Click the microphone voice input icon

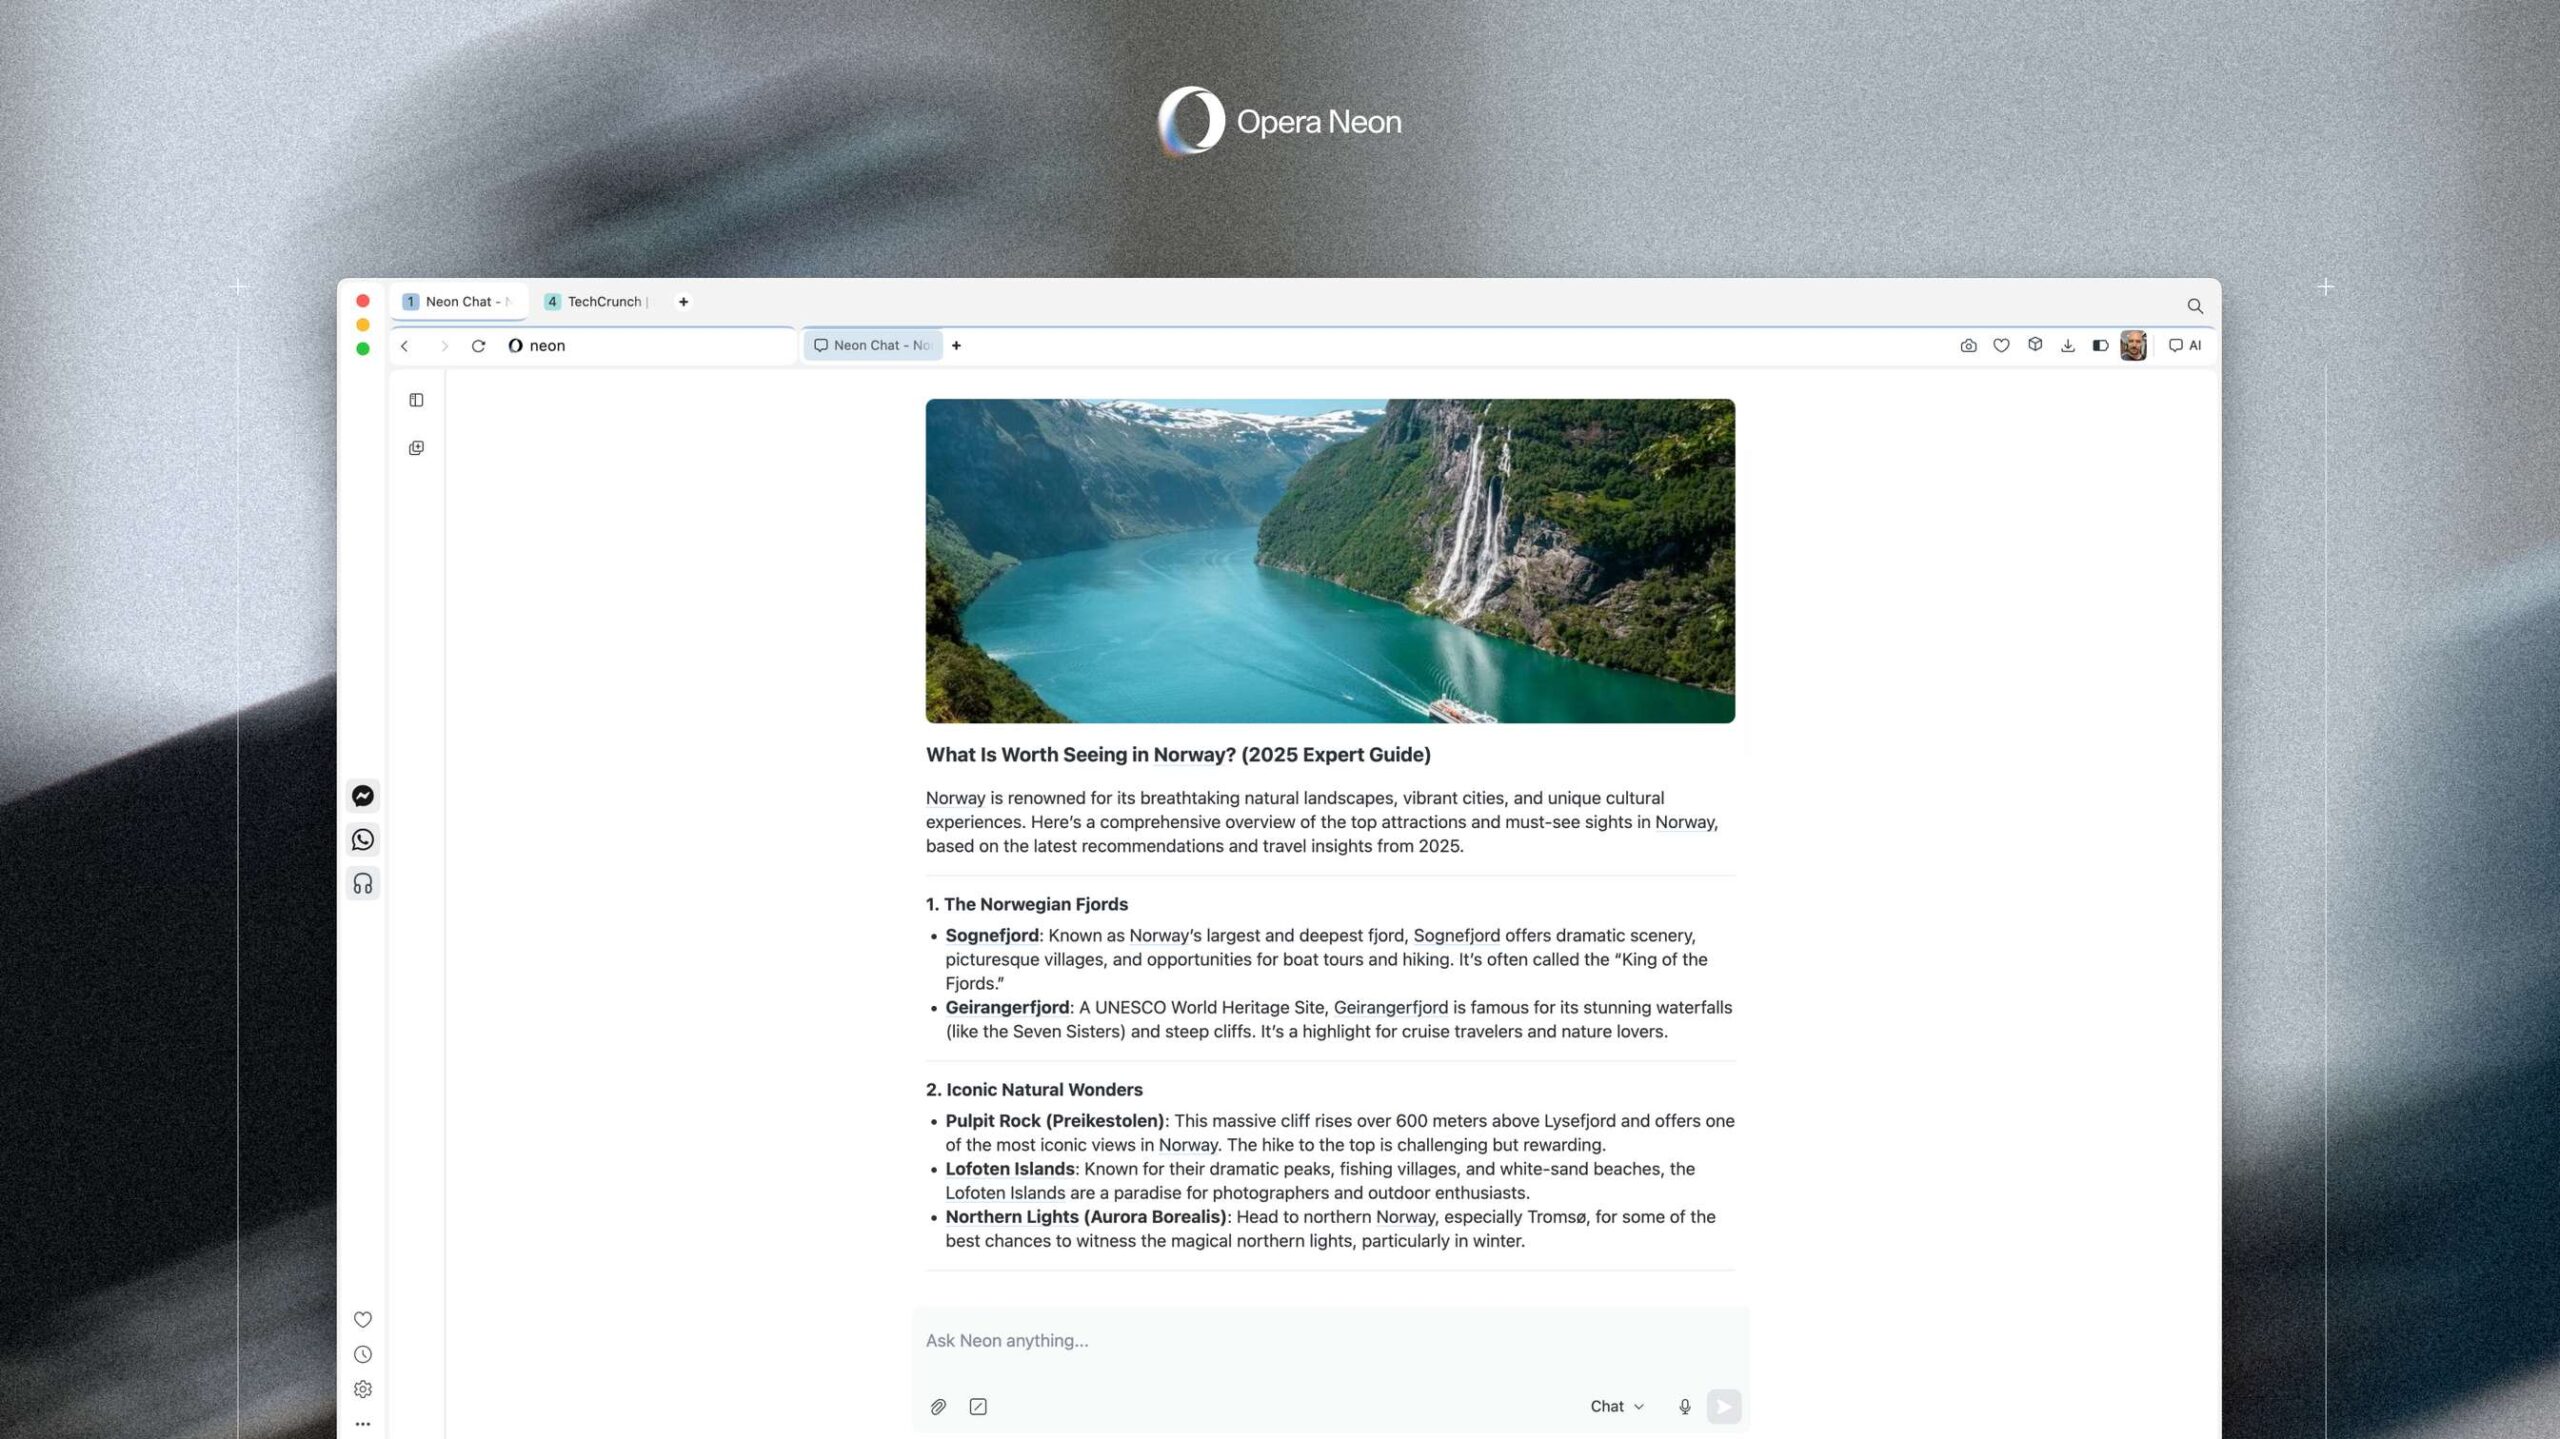pos(1685,1407)
